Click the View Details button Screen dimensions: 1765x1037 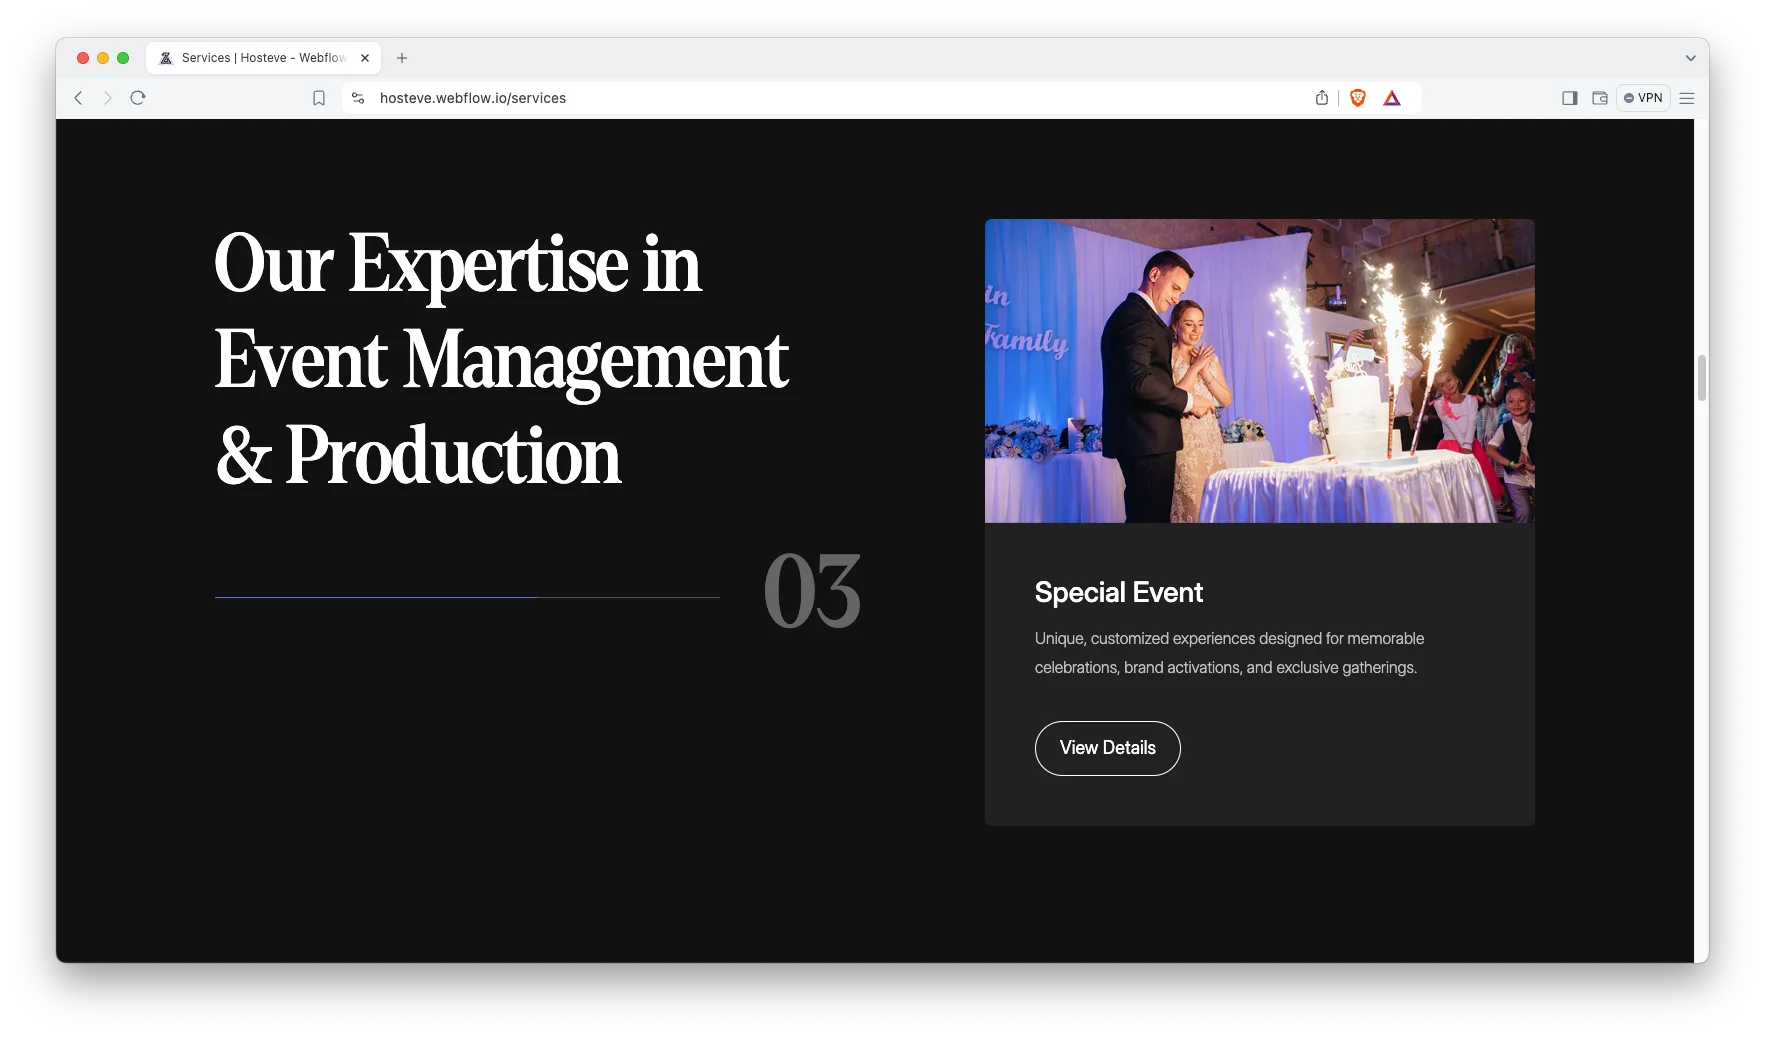coord(1107,748)
